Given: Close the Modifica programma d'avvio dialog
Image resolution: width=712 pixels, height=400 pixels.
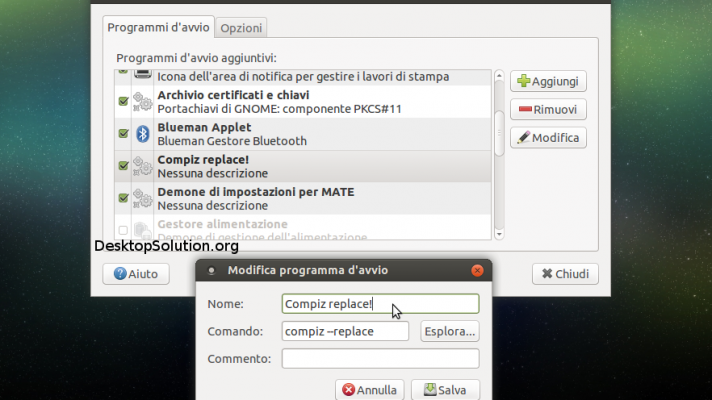Looking at the screenshot, I should pos(477,271).
